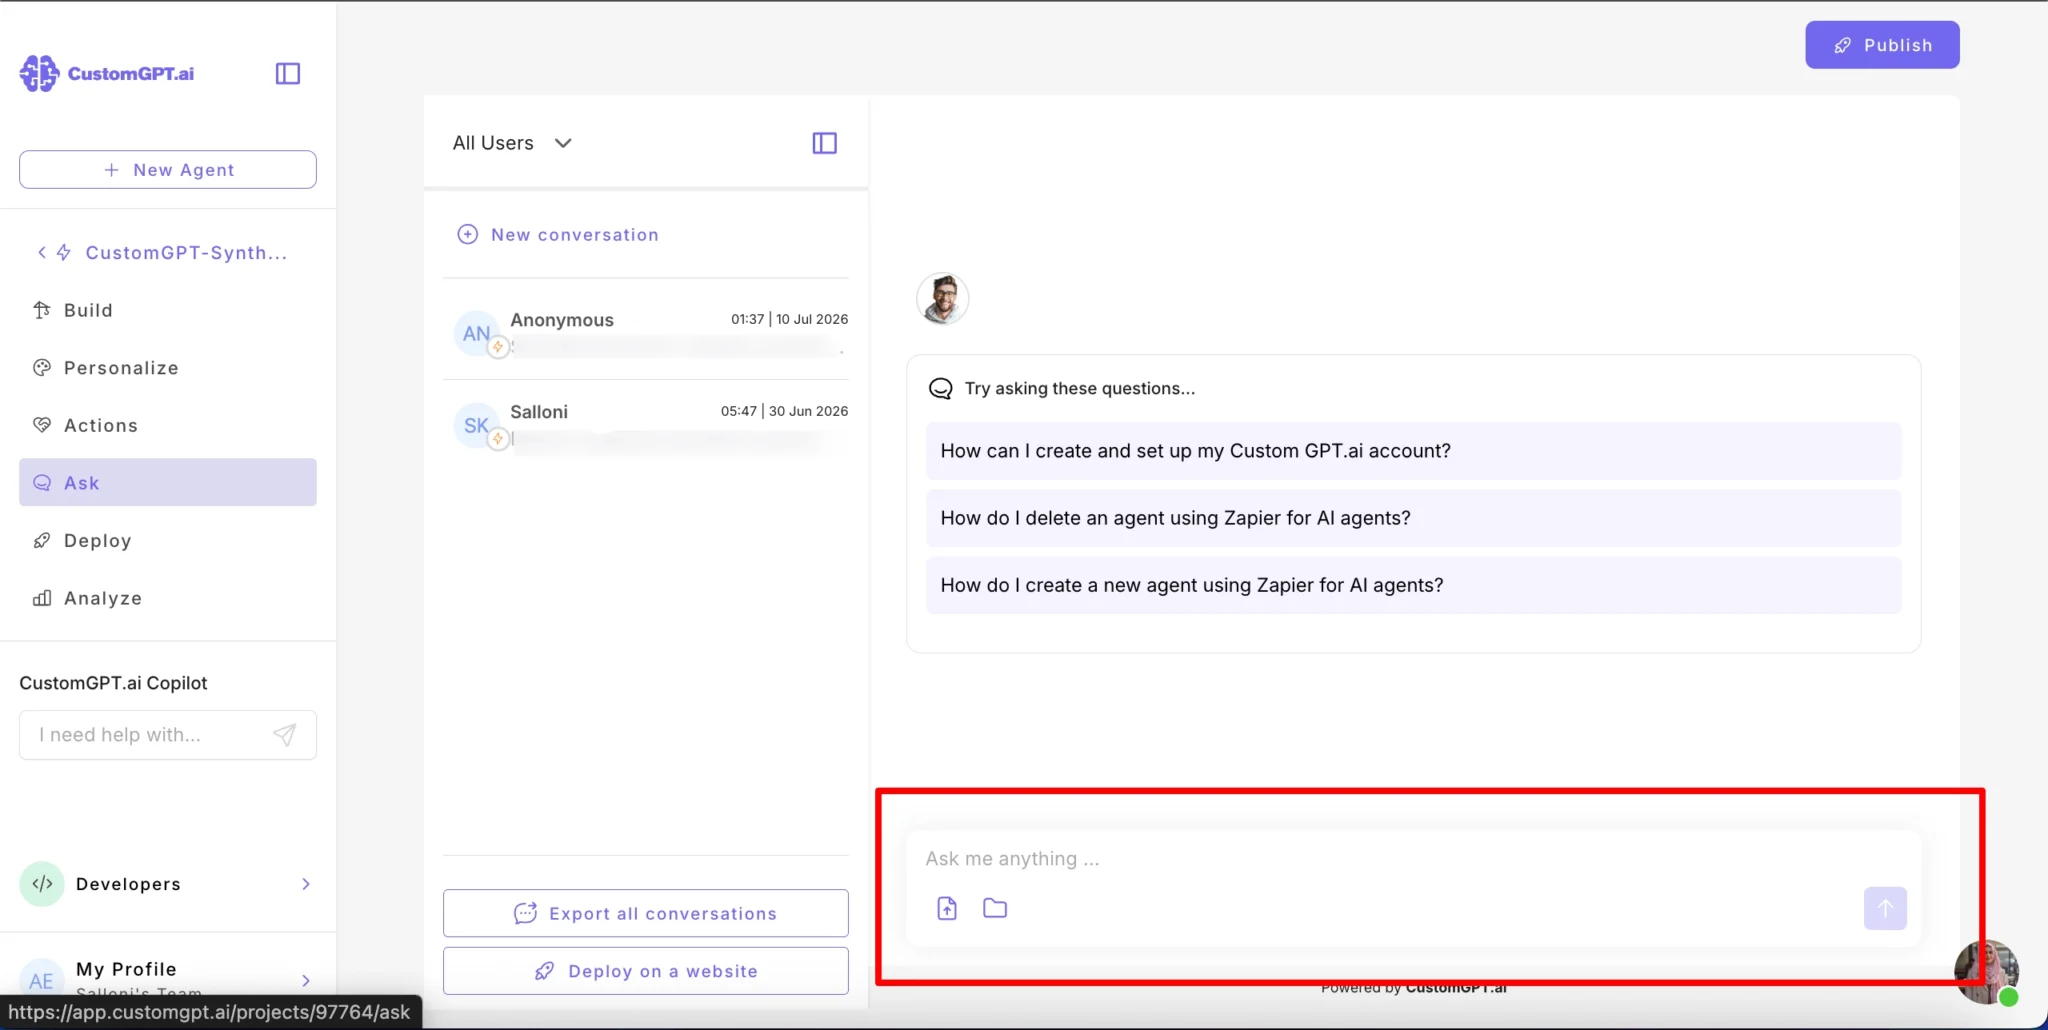Send message with the arrow-up button
Screen dimensions: 2048x1030
(1885, 908)
